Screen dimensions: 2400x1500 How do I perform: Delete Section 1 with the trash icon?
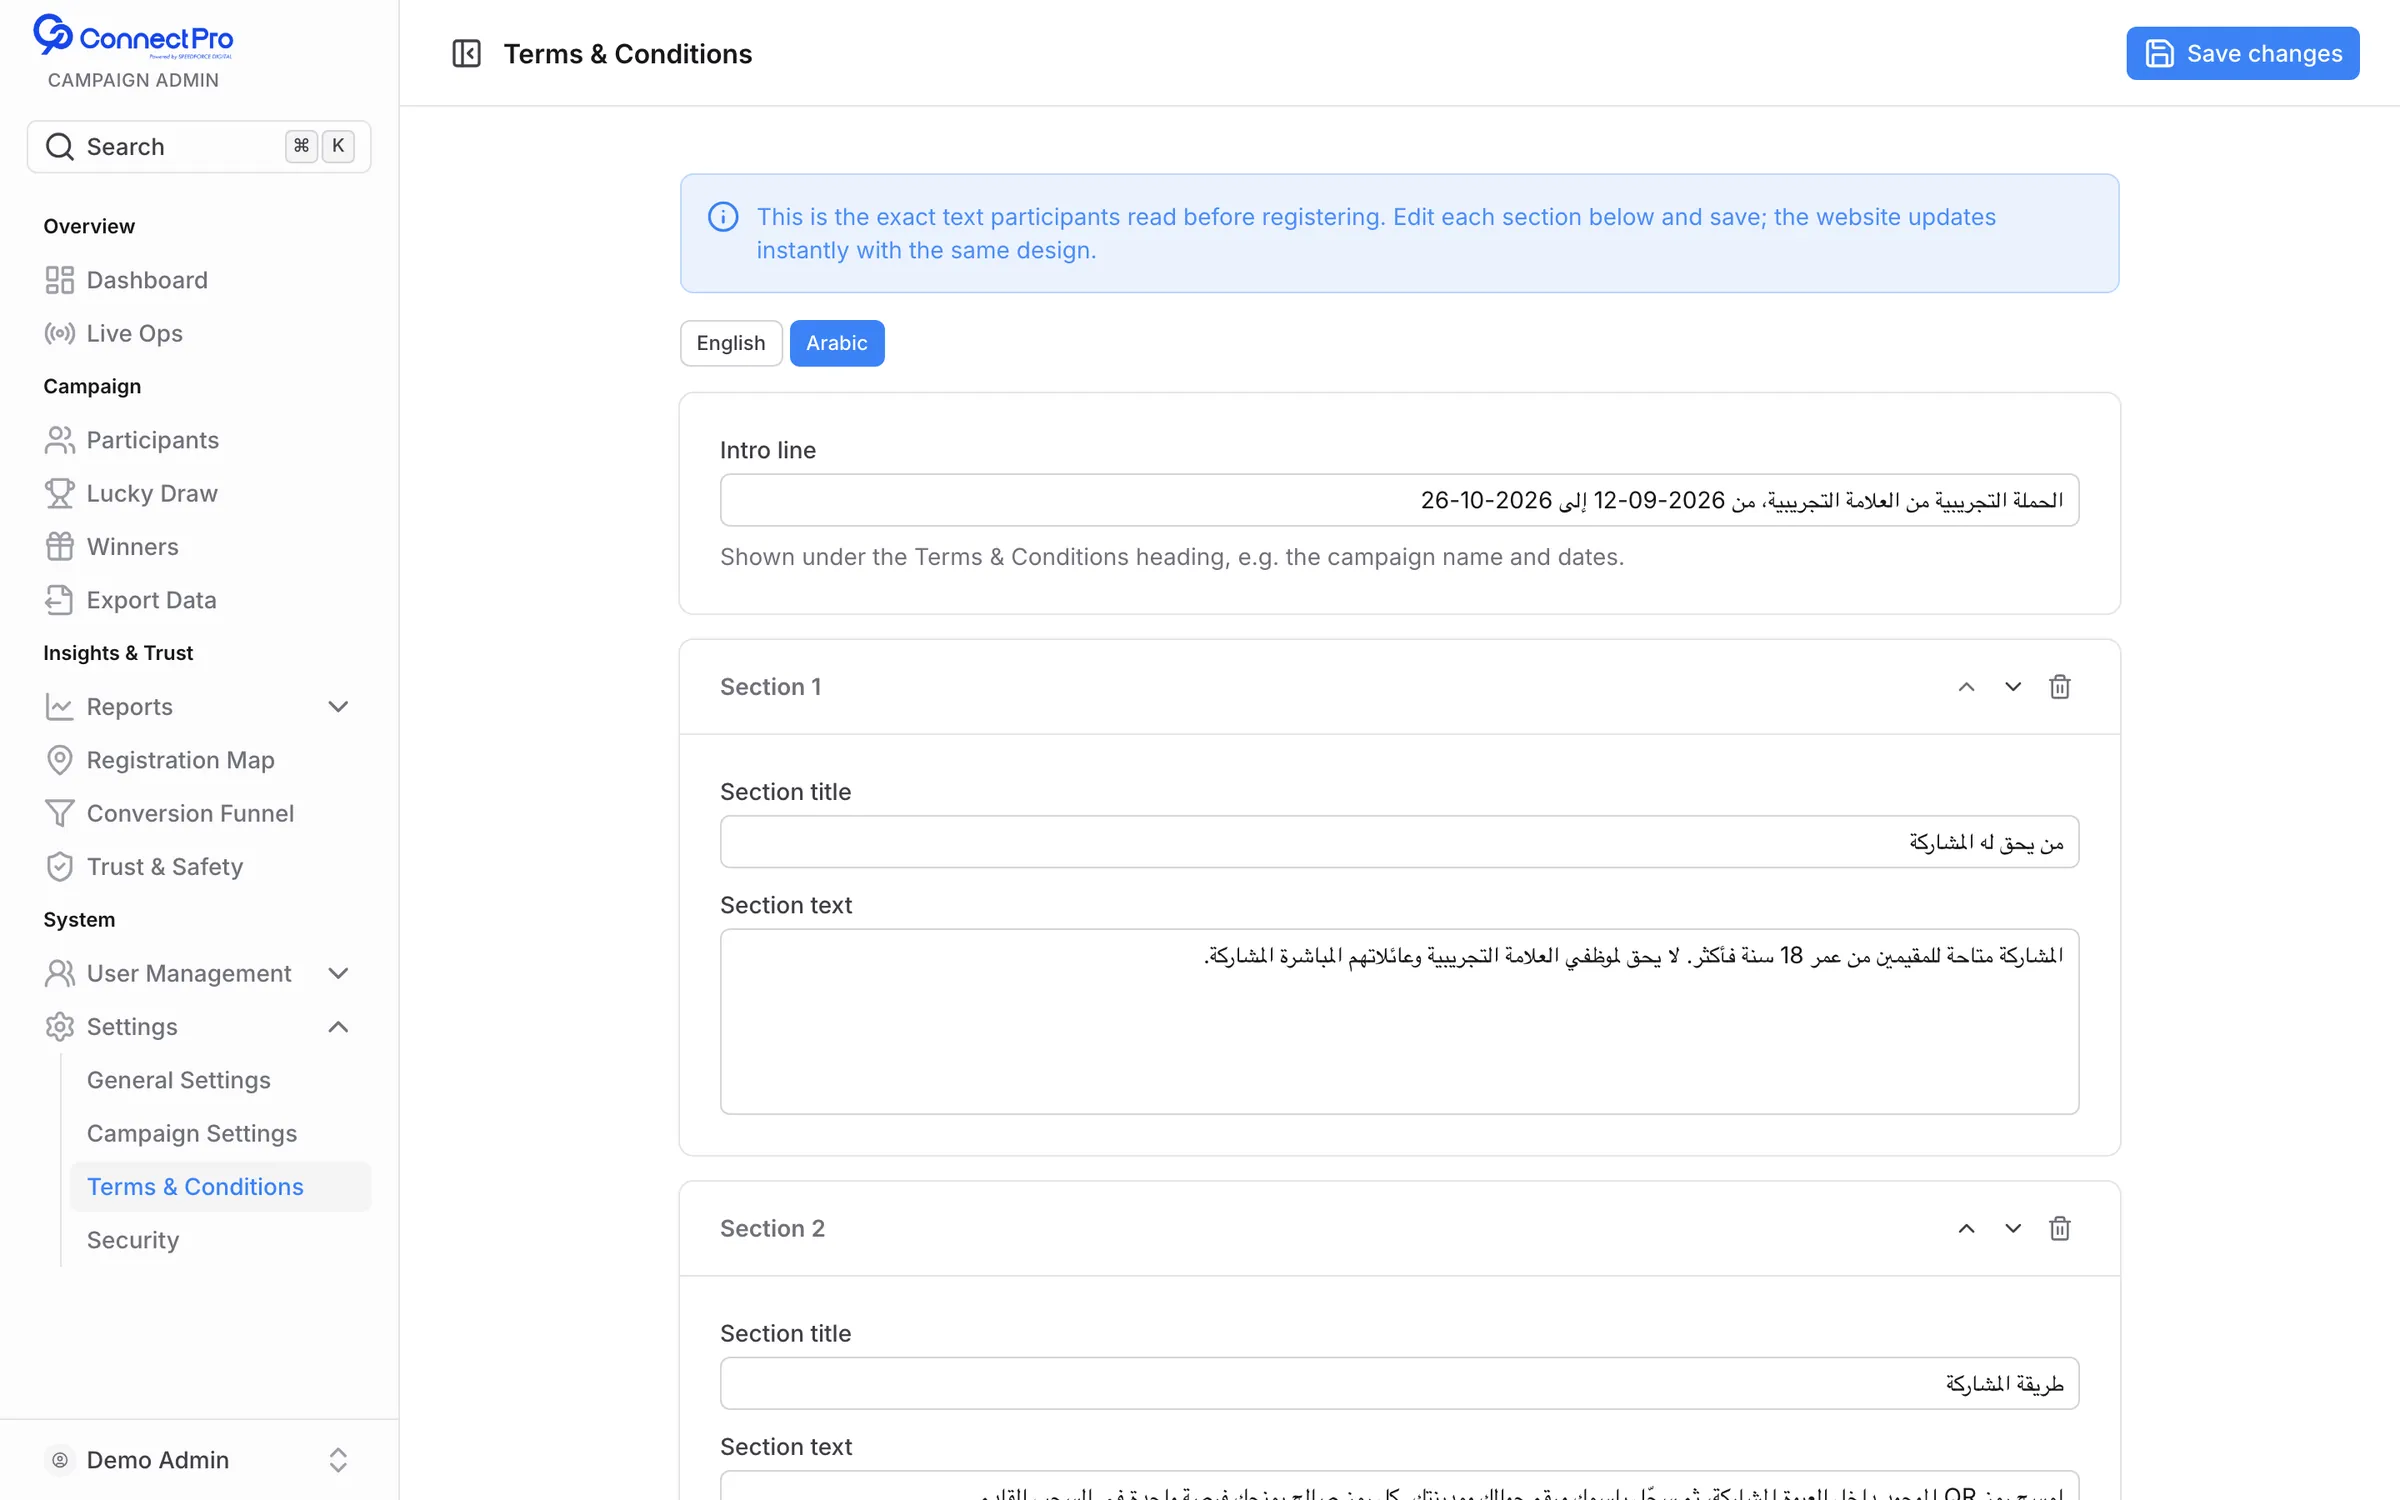tap(2059, 687)
